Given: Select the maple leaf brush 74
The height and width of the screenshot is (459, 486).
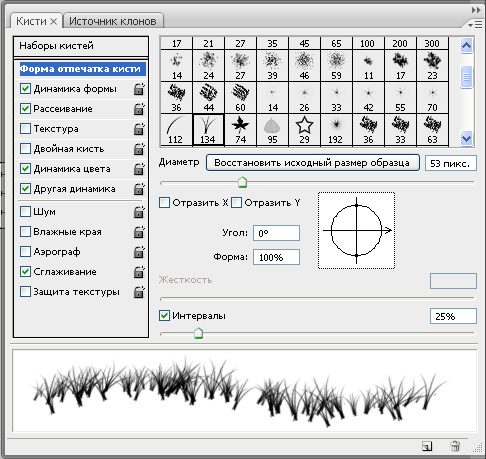Looking at the screenshot, I should (240, 130).
